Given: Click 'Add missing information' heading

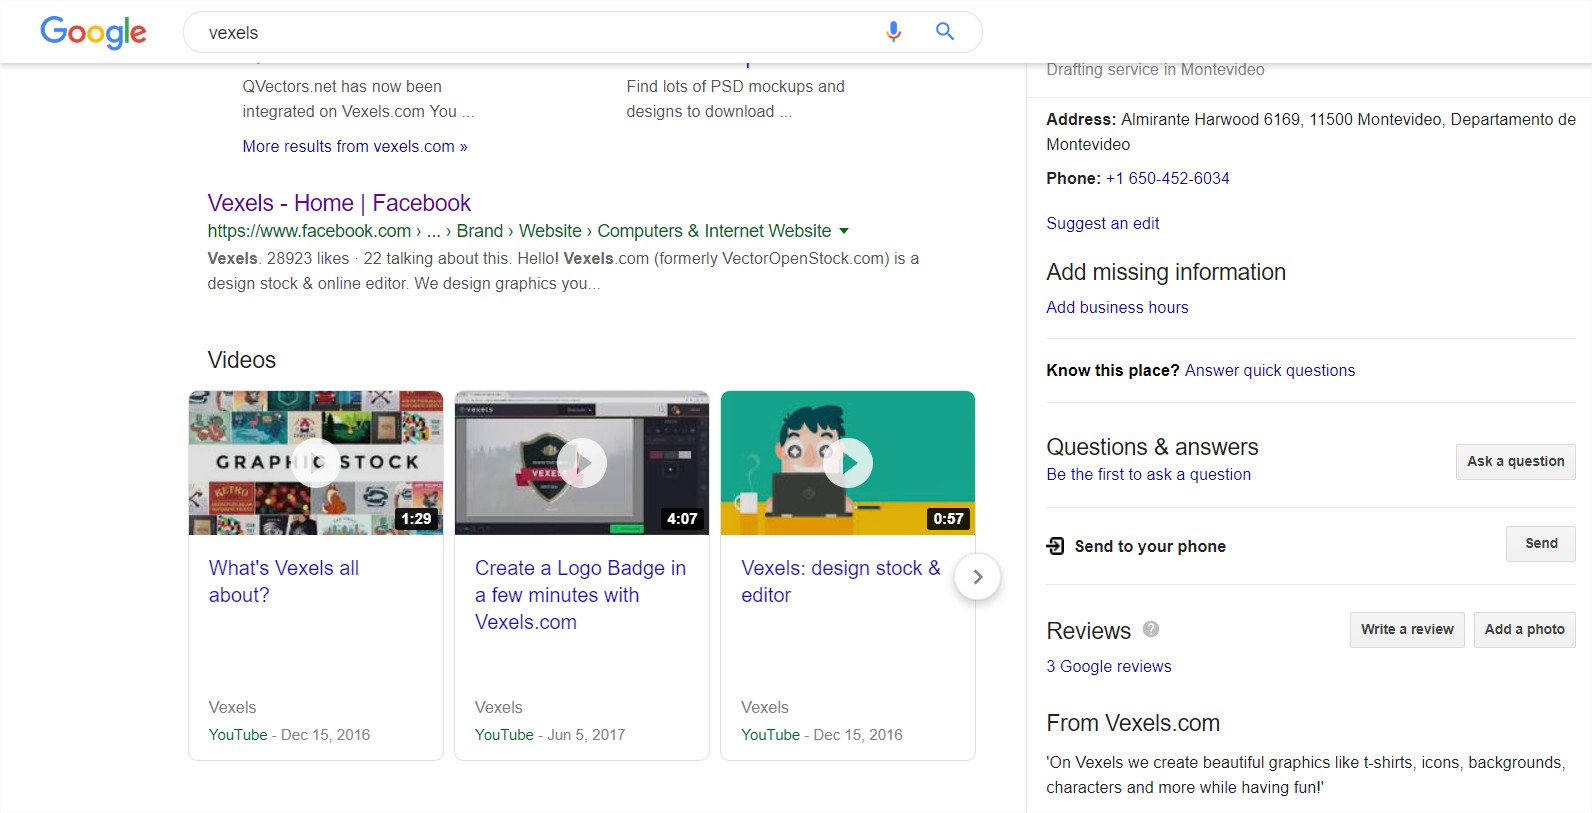Looking at the screenshot, I should tap(1166, 272).
